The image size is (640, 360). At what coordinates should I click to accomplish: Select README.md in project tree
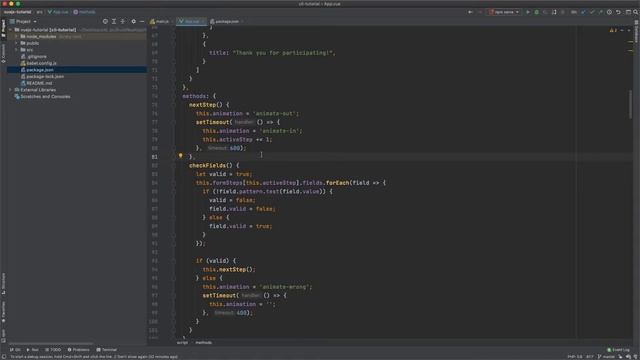point(39,83)
